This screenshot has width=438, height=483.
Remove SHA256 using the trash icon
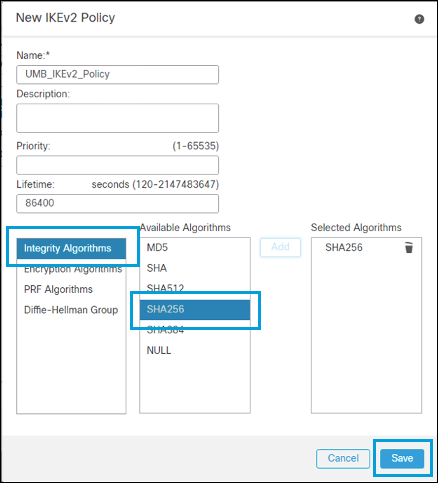[x=409, y=248]
